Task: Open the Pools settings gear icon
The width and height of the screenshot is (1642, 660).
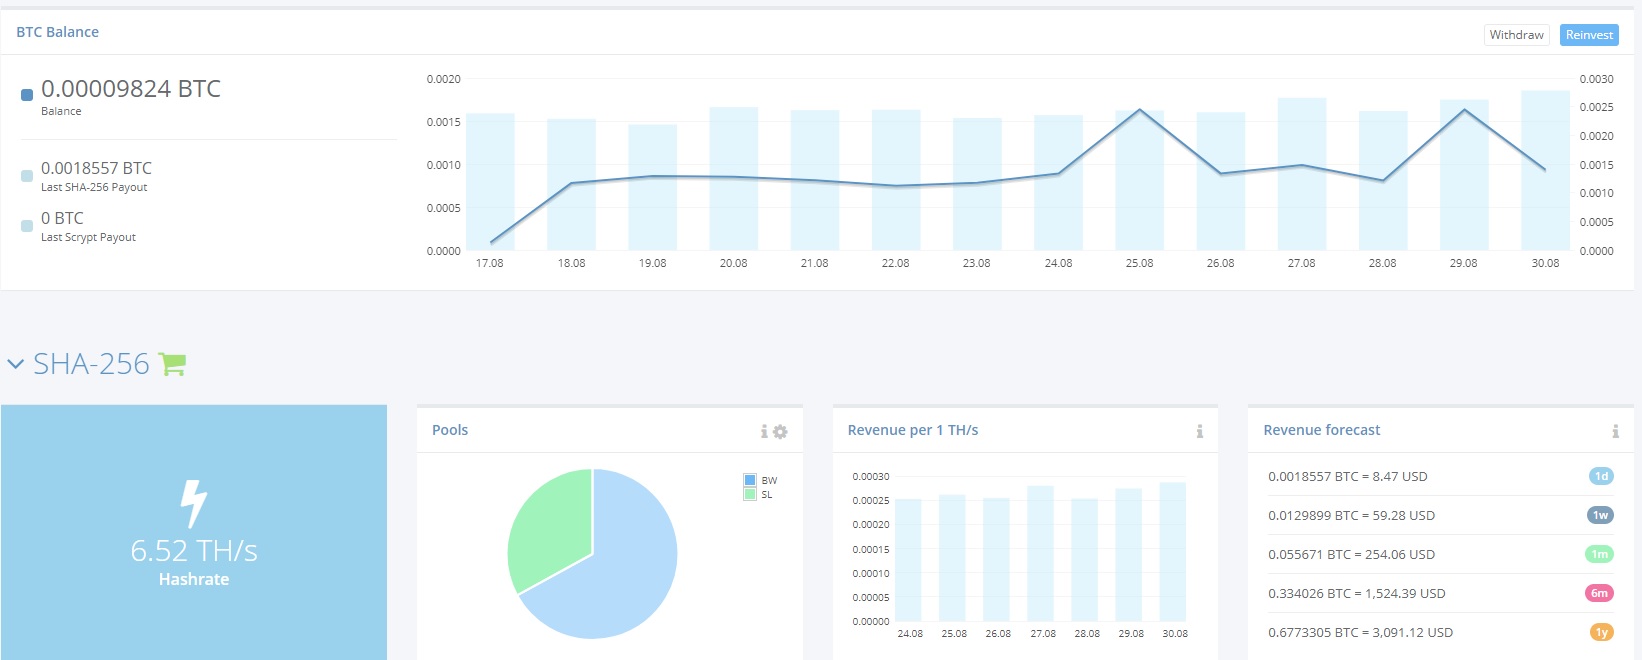Action: click(781, 432)
